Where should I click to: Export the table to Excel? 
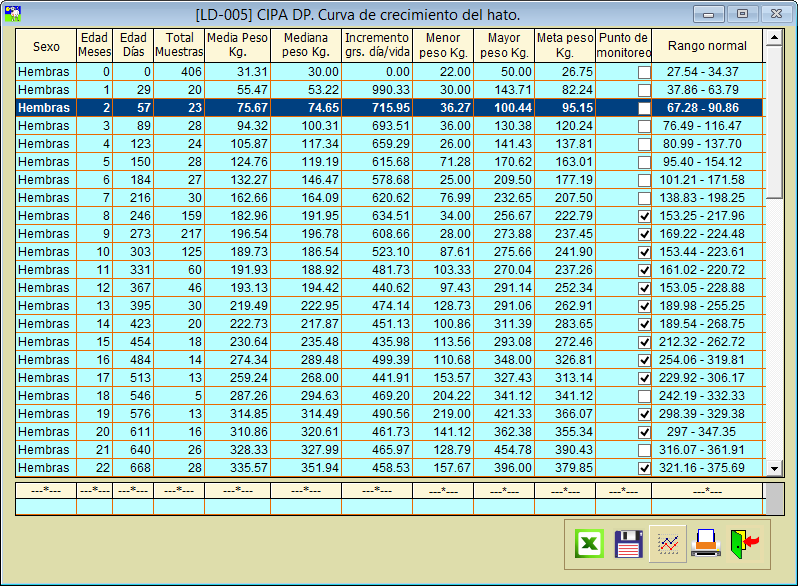point(589,544)
